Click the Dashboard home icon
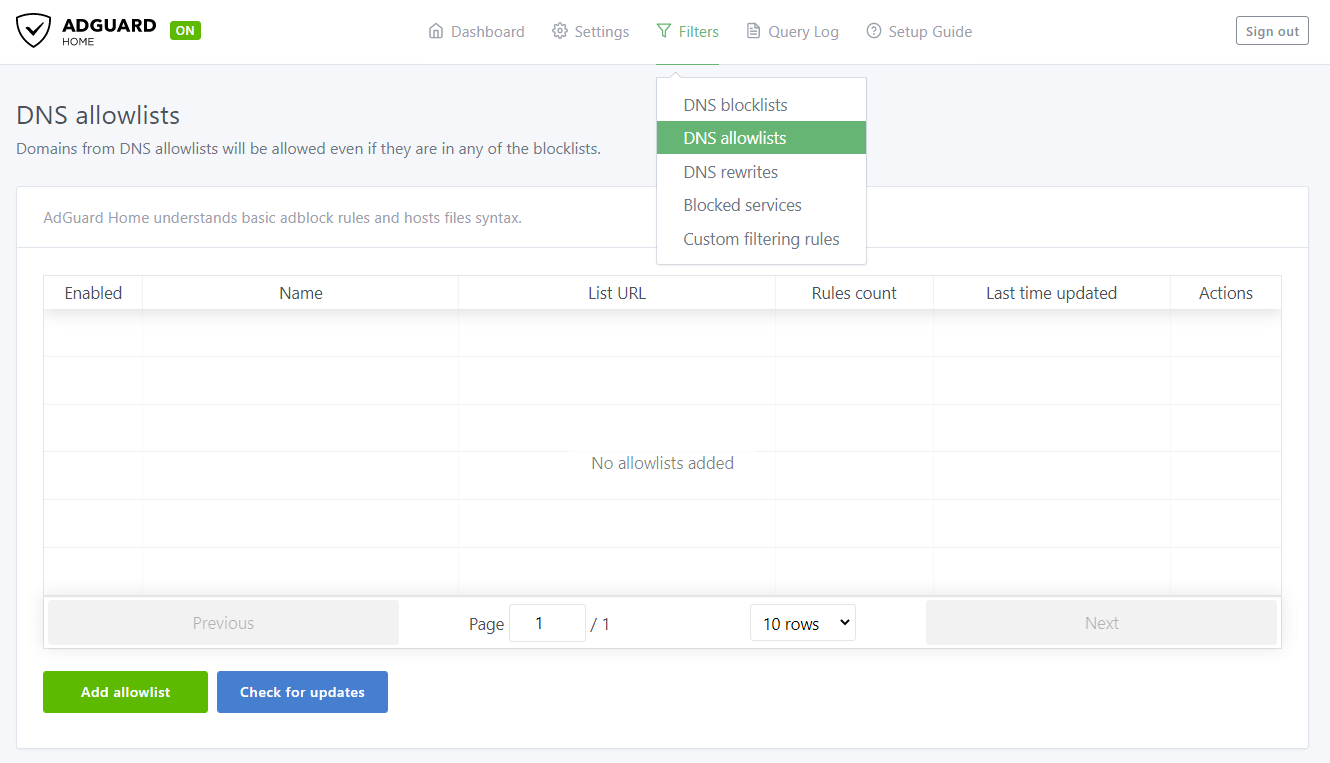This screenshot has width=1330, height=763. [436, 31]
